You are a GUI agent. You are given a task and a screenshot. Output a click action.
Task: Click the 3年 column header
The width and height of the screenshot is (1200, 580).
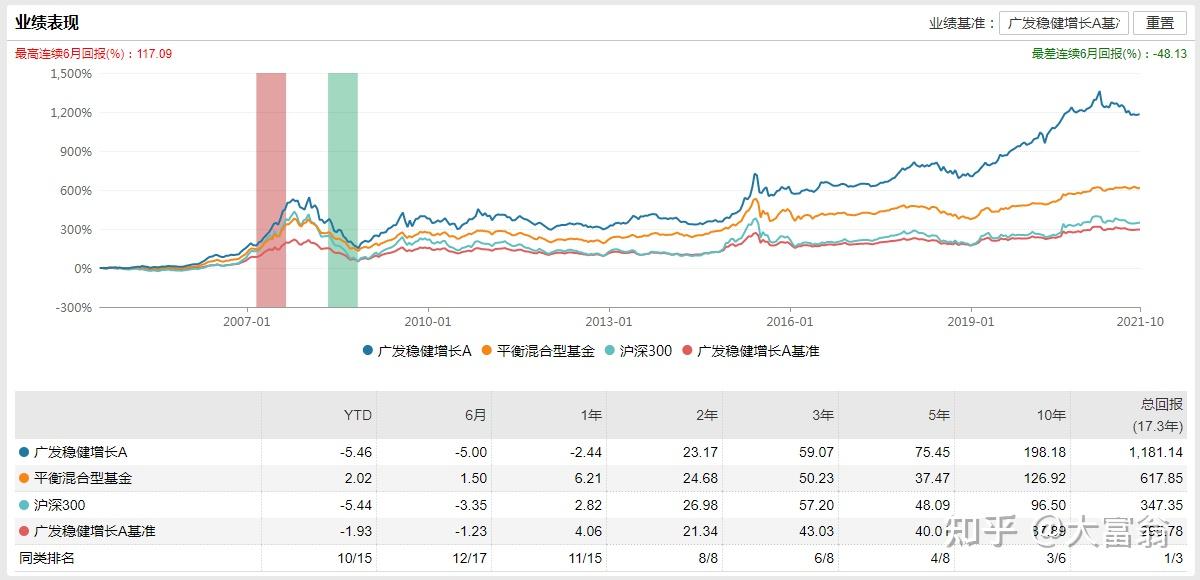tap(822, 415)
